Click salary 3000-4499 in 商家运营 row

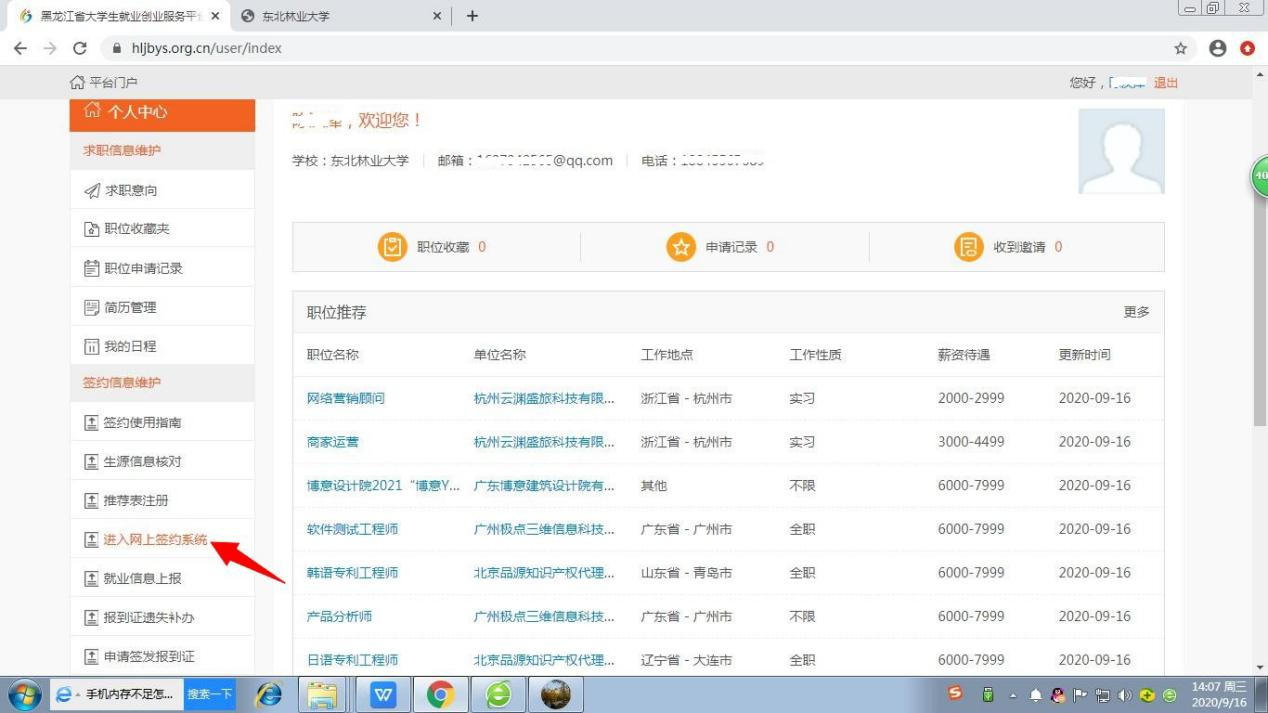tap(971, 442)
